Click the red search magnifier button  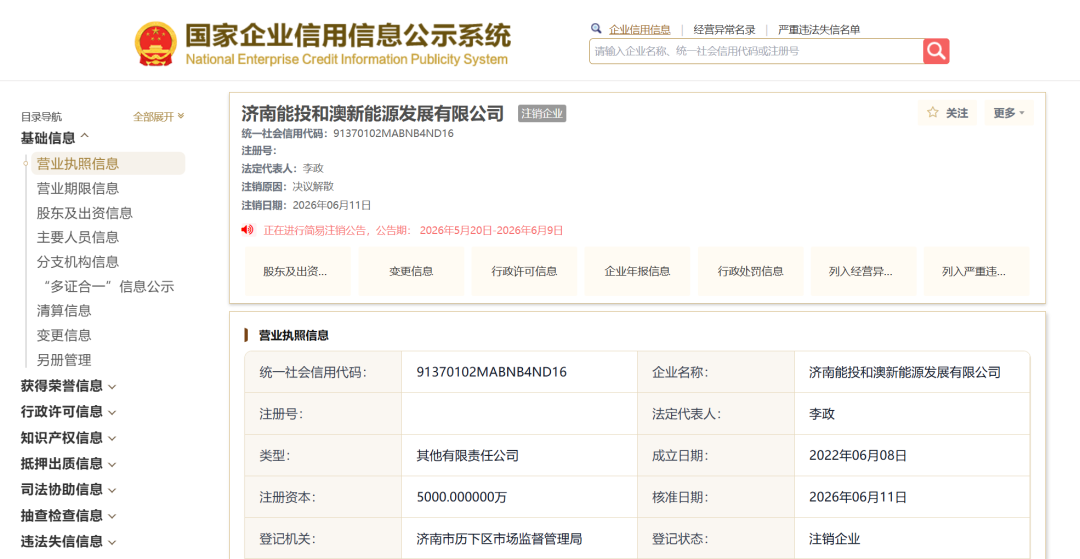(x=936, y=51)
